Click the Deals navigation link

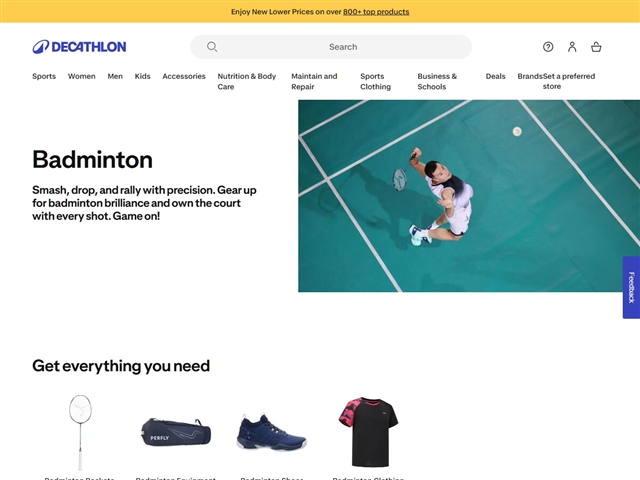coord(496,76)
